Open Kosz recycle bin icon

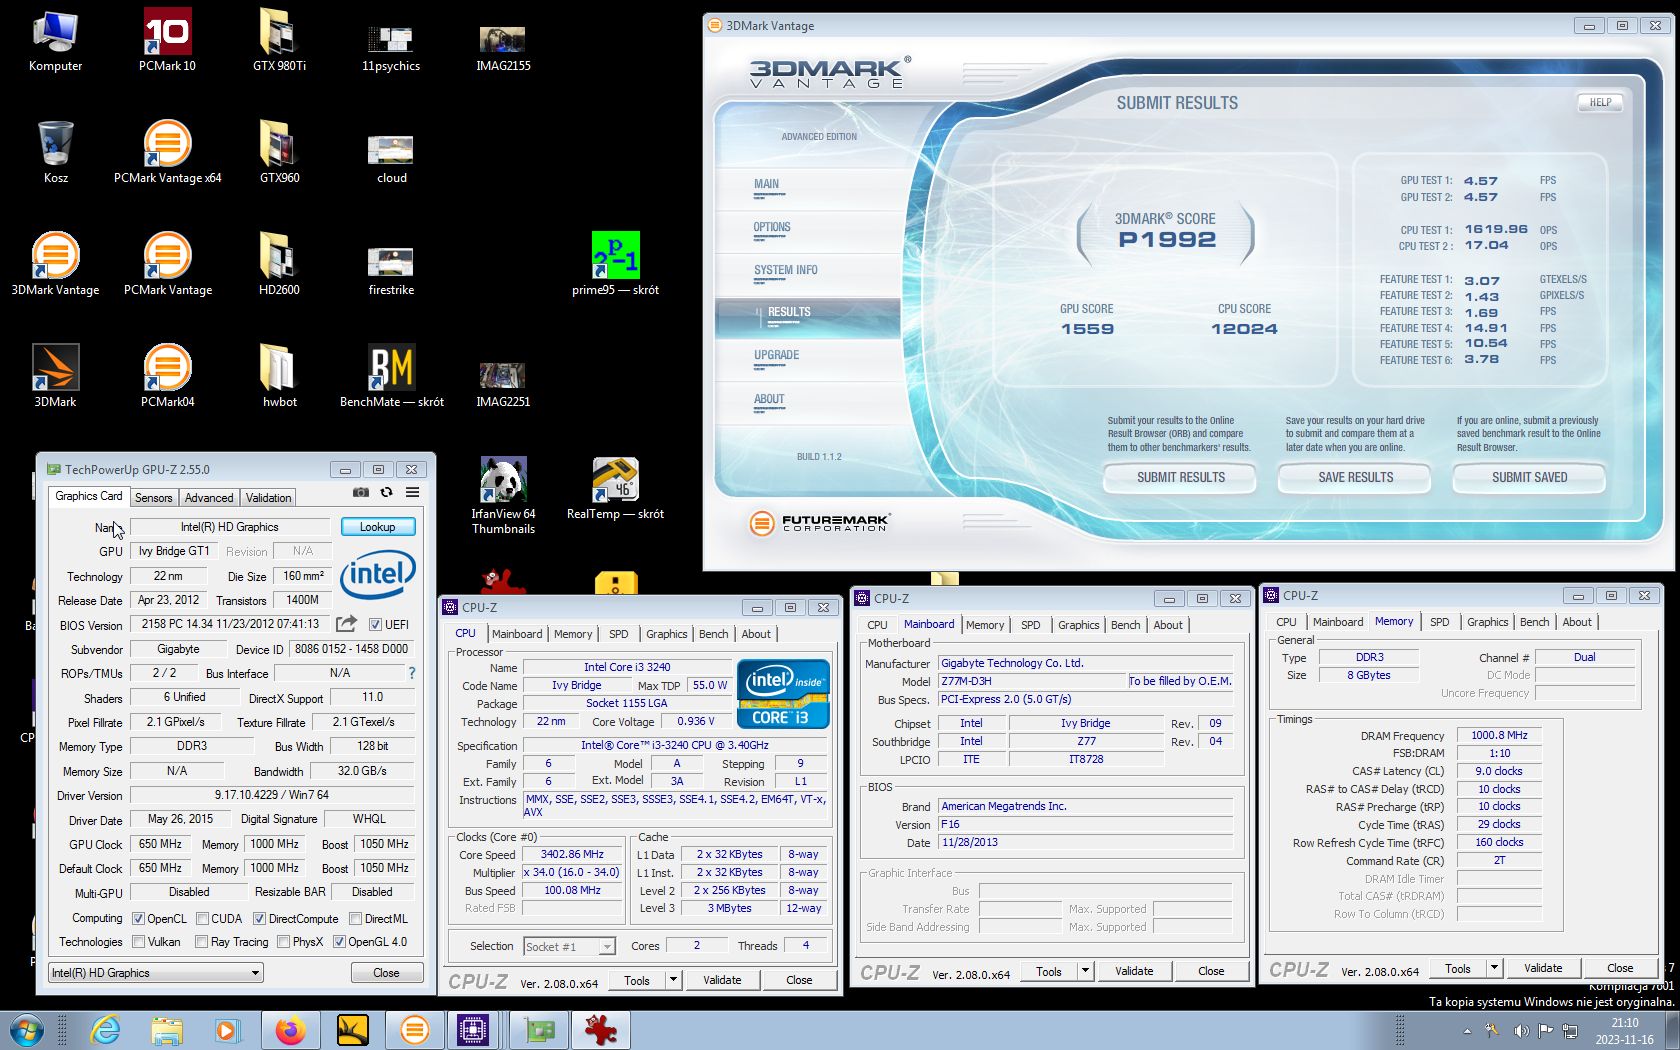coord(55,152)
